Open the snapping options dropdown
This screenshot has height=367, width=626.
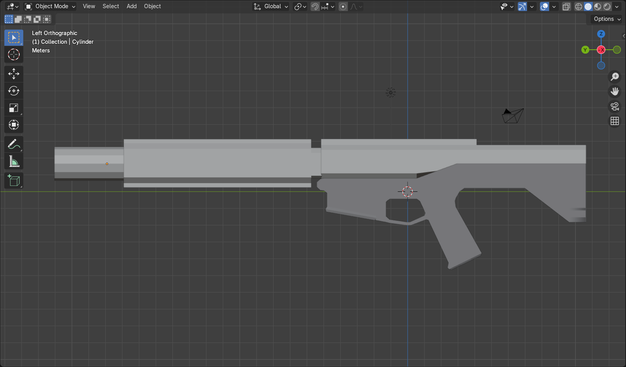327,6
